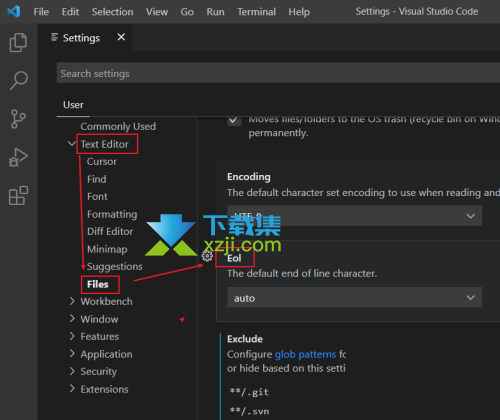Select Find under Text Editor
Image resolution: width=500 pixels, height=420 pixels.
97,179
